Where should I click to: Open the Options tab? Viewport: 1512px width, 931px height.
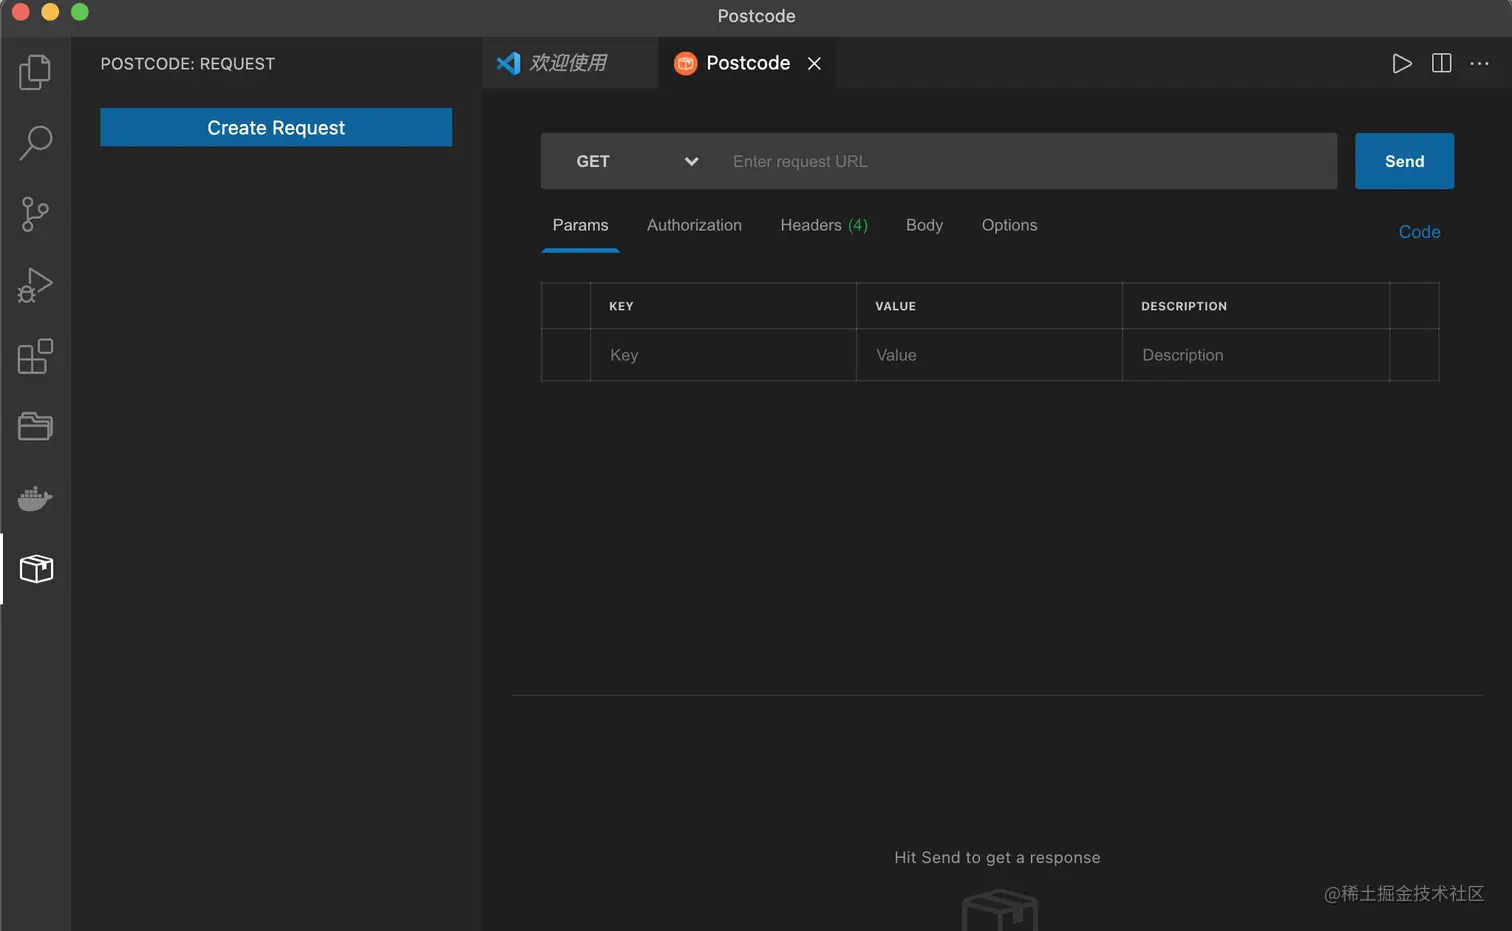[x=1009, y=226]
